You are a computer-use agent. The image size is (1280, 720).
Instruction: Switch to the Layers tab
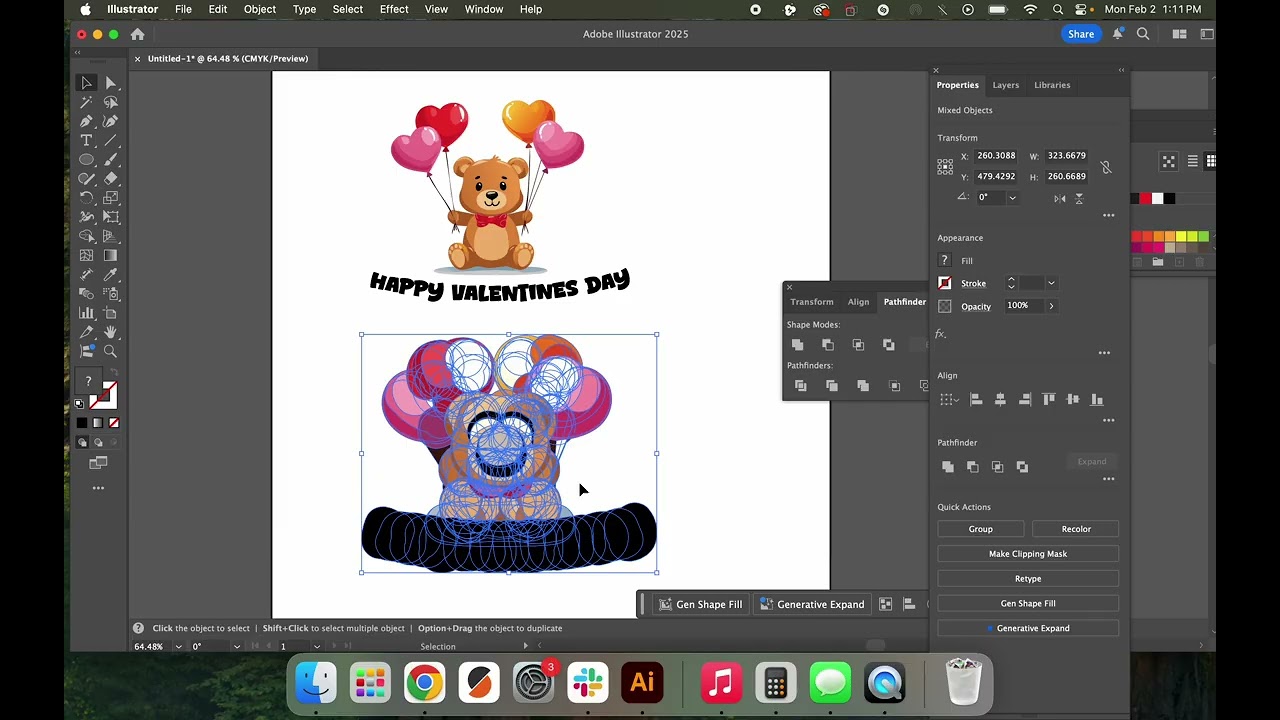tap(1006, 85)
